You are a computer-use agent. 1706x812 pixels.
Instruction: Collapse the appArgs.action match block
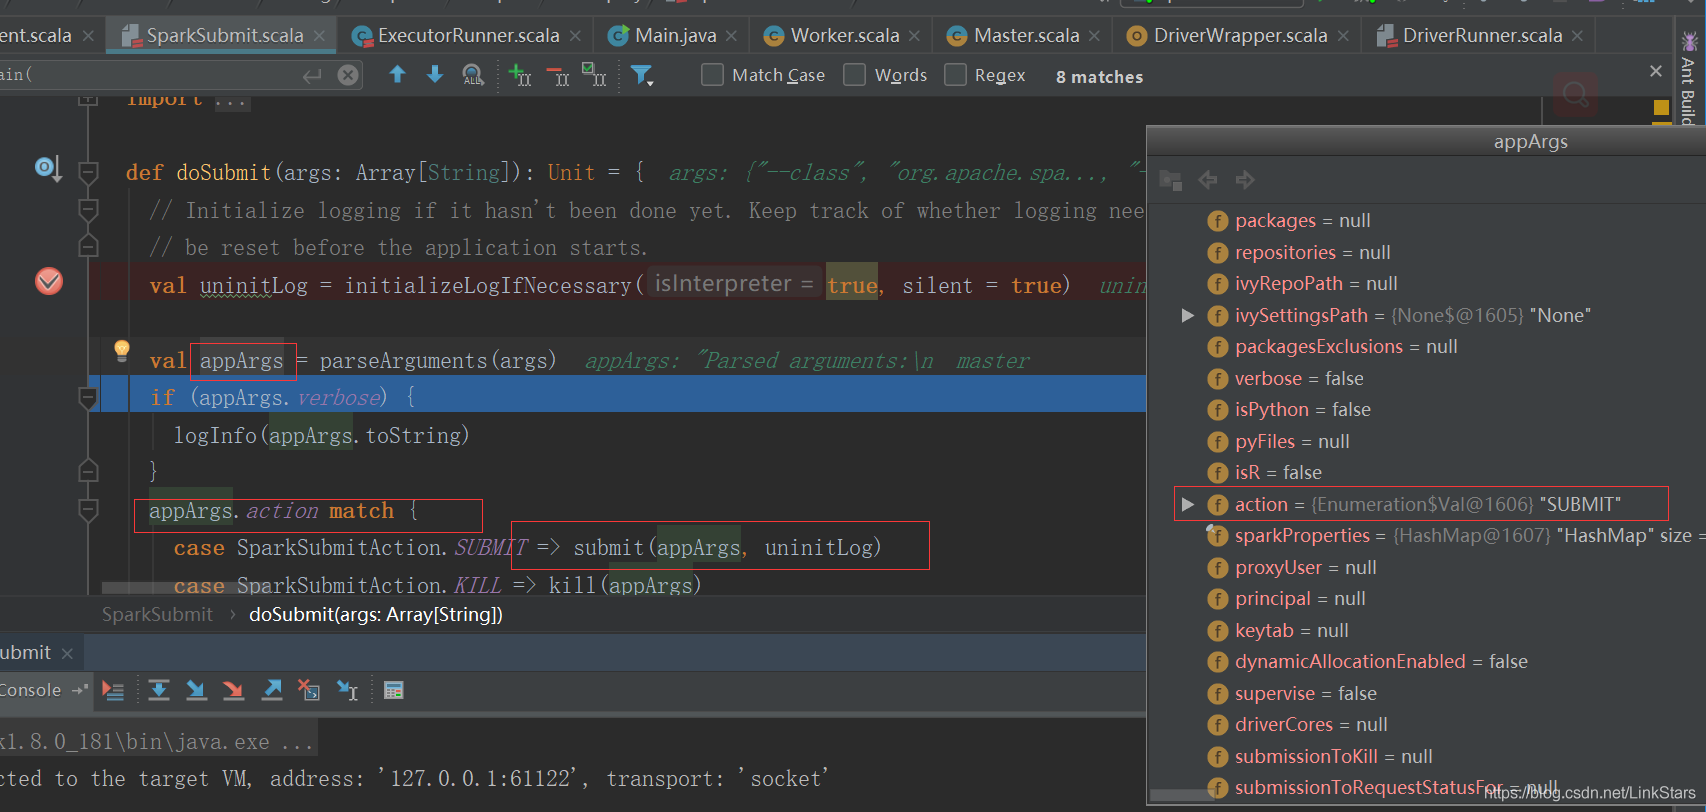pyautogui.click(x=88, y=511)
